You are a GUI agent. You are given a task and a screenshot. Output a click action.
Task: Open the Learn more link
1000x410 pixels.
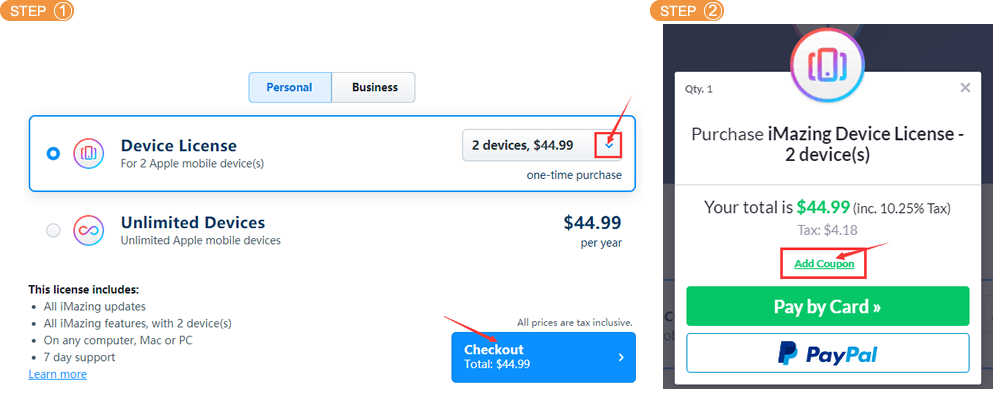pyautogui.click(x=57, y=374)
